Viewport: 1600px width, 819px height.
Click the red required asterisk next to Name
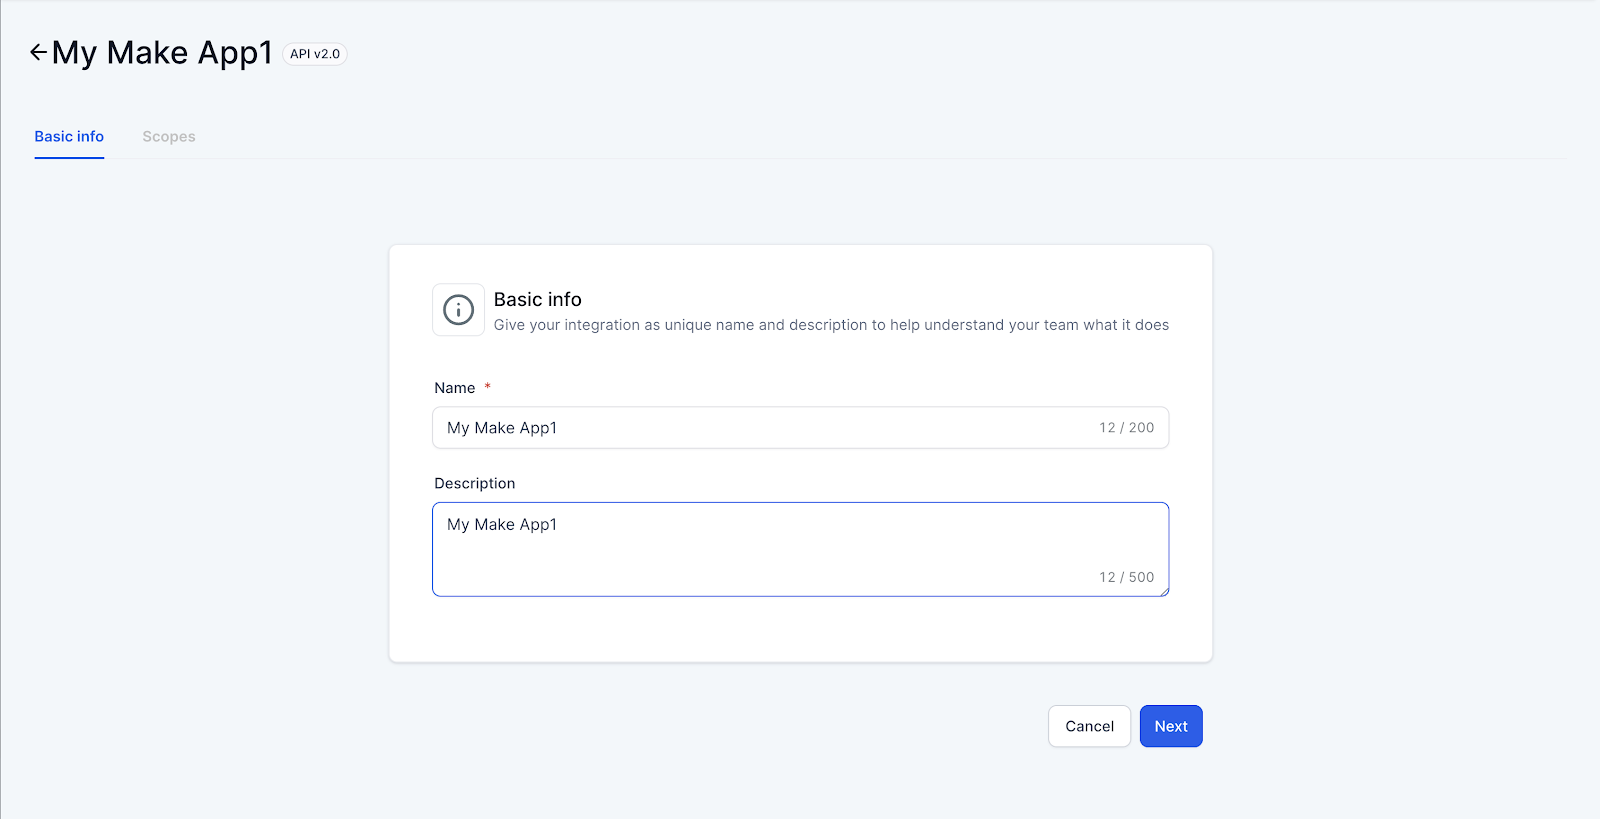(487, 386)
